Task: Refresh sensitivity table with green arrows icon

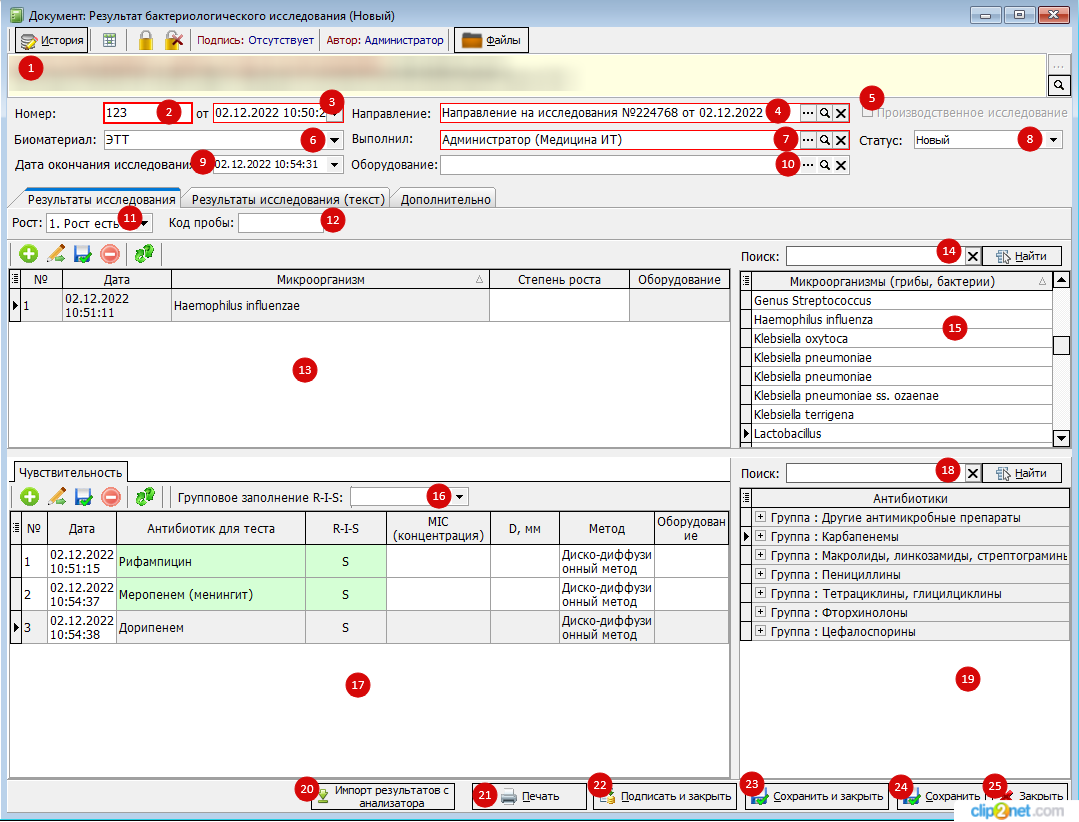Action: tap(145, 497)
